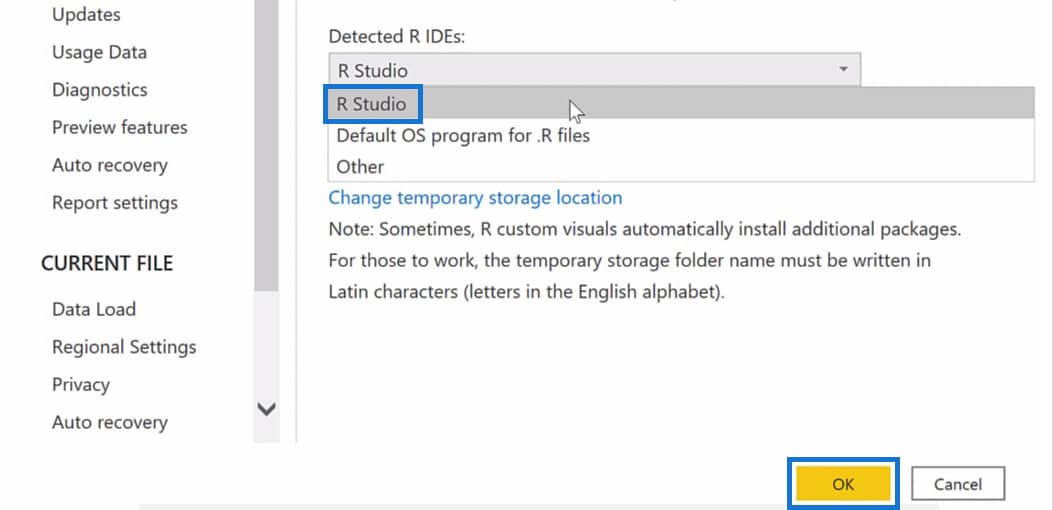
Task: Open Report settings in the sidebar
Action: click(115, 203)
